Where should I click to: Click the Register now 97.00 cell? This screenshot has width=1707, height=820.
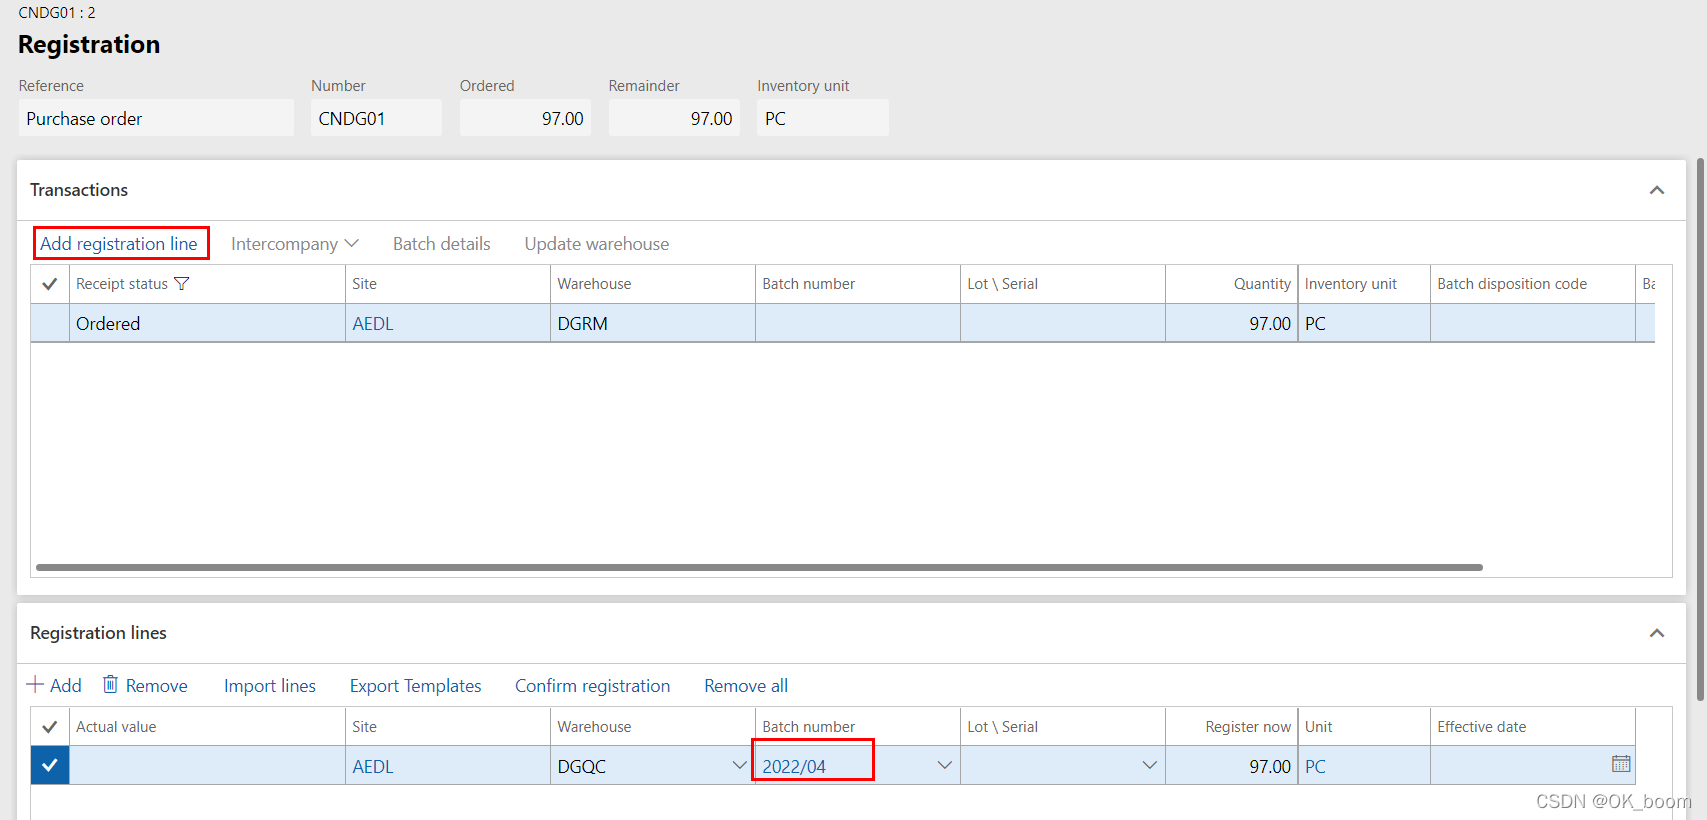(1231, 766)
